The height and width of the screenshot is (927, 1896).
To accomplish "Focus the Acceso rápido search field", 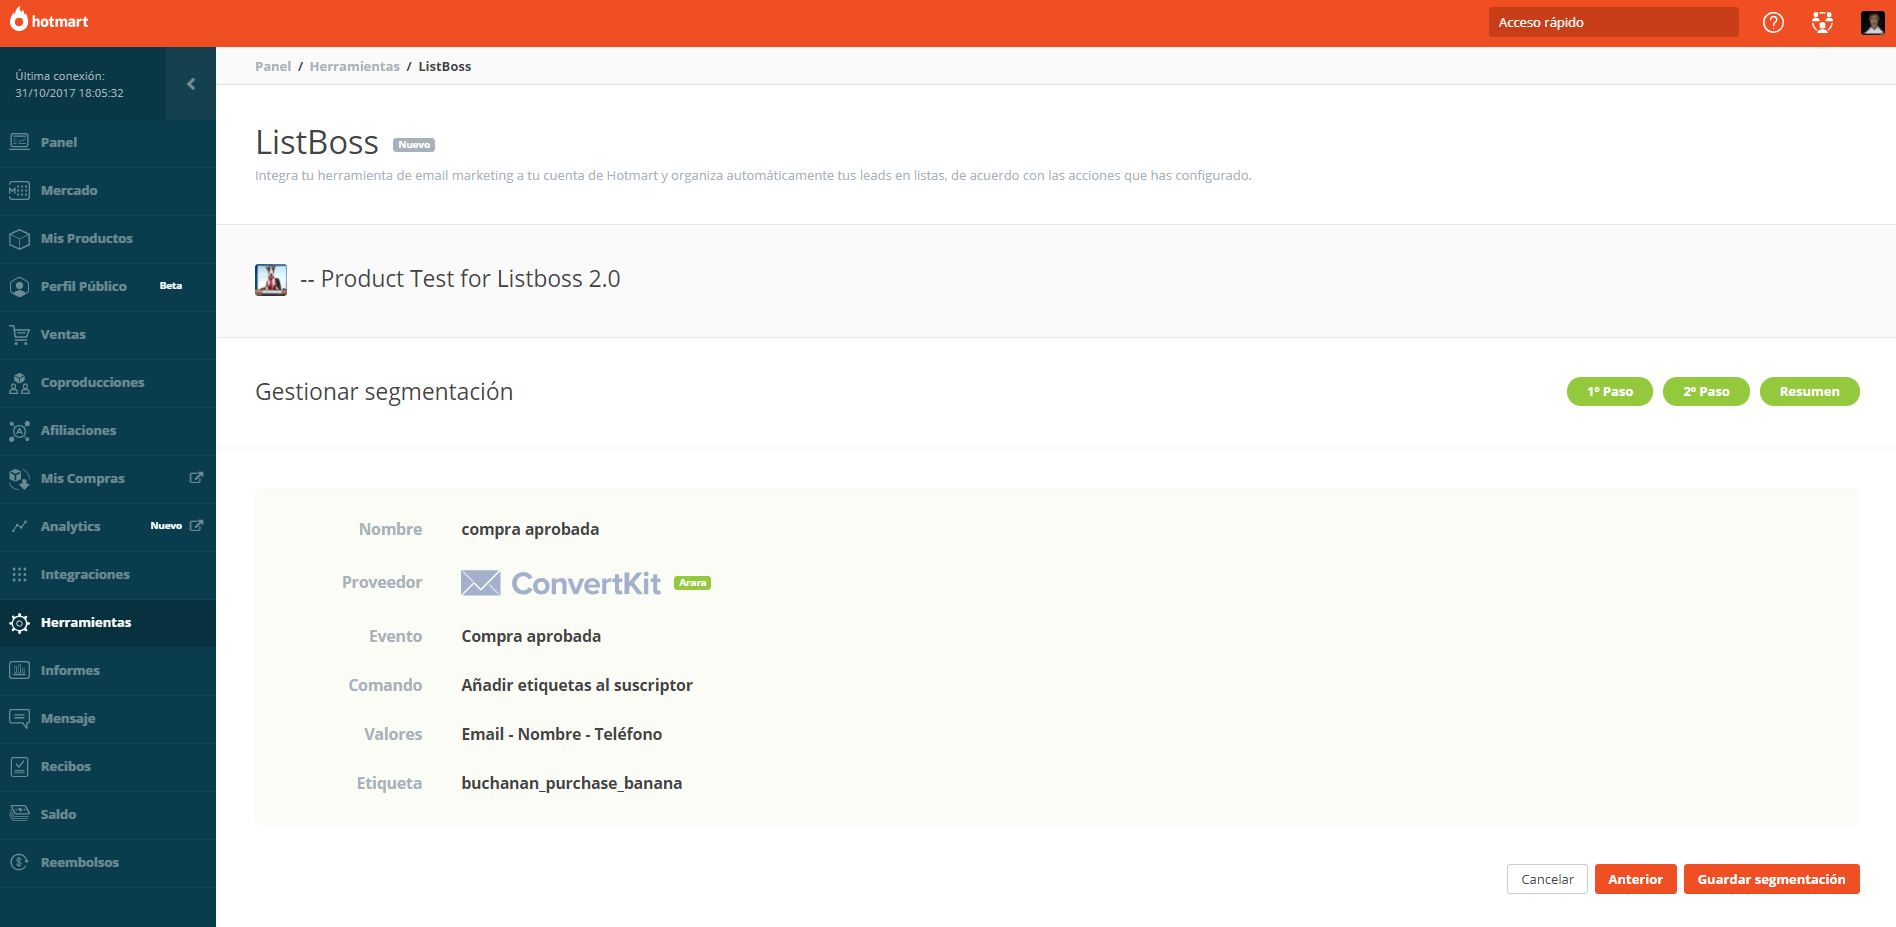I will coord(1613,22).
